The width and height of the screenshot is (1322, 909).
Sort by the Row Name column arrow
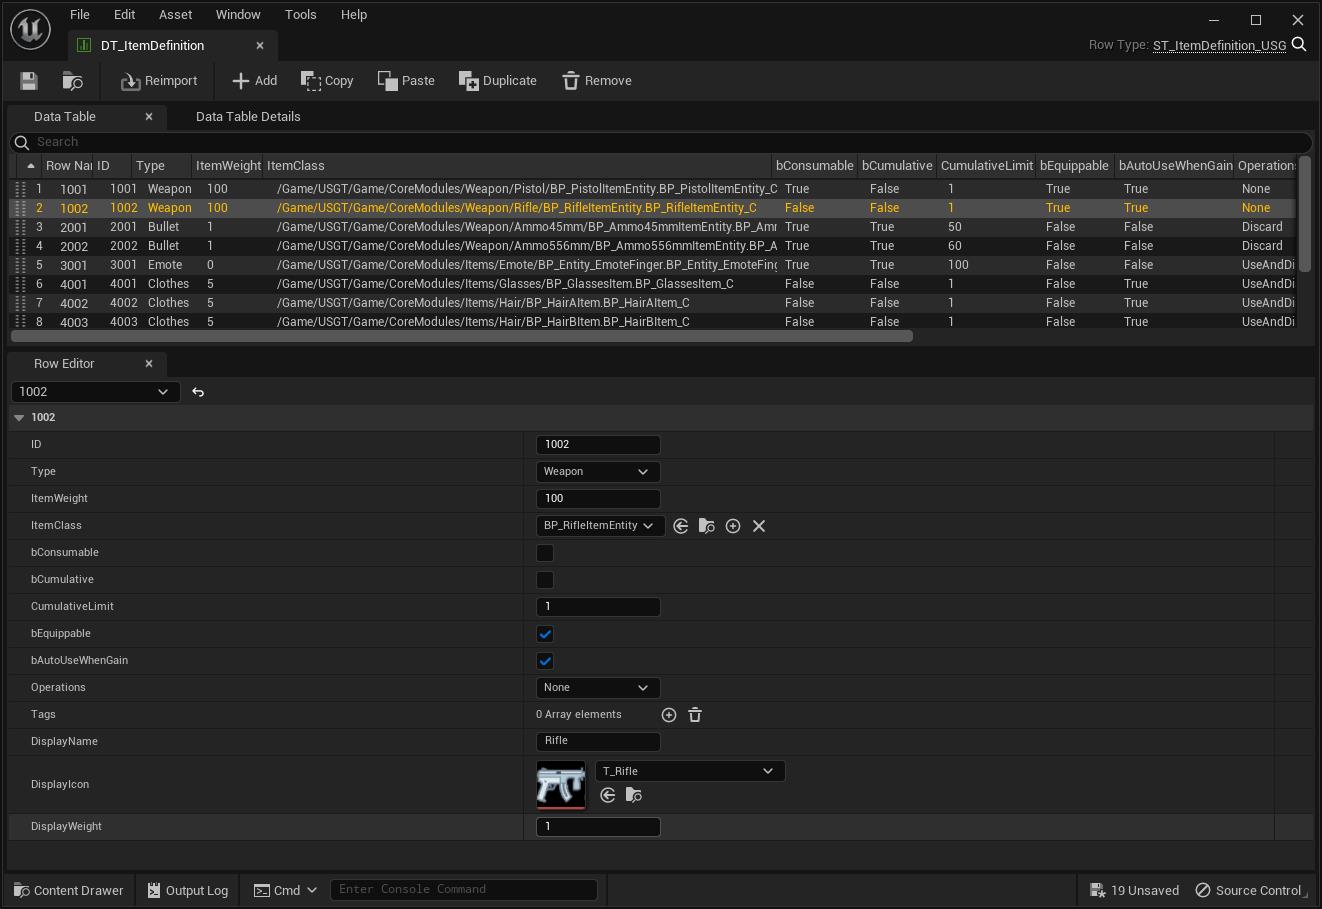(x=30, y=166)
